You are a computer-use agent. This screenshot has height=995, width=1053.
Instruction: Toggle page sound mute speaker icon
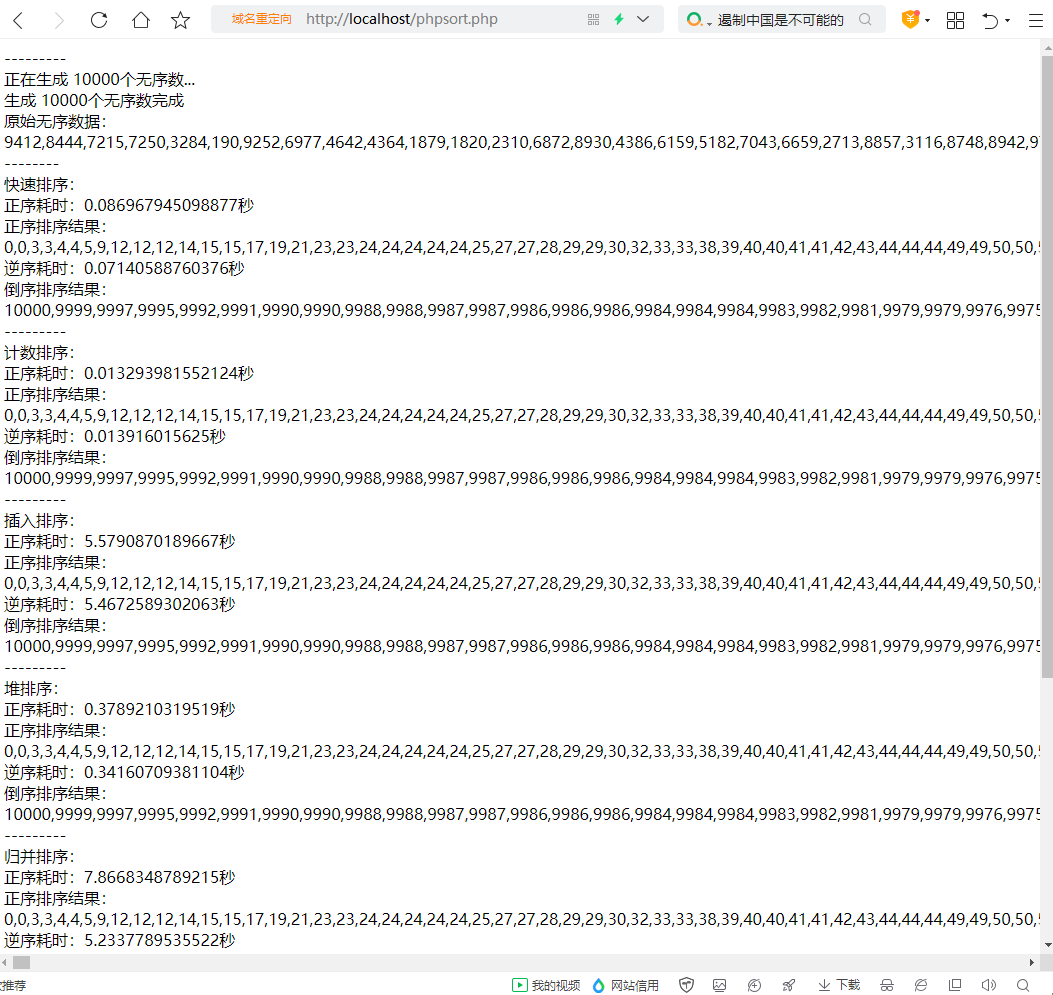(x=989, y=985)
